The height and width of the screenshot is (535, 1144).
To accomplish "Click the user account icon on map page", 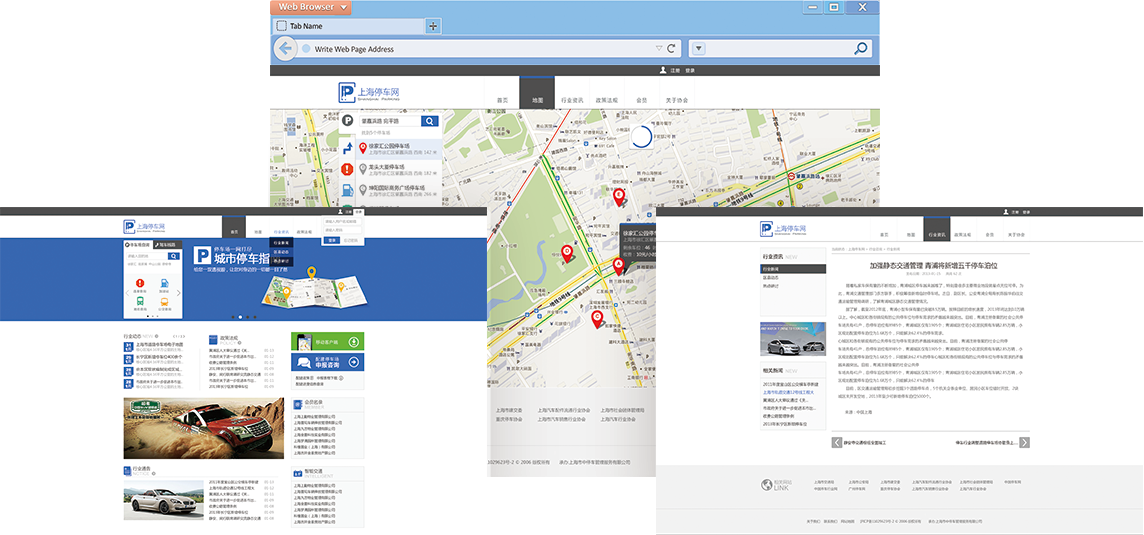I will (663, 71).
